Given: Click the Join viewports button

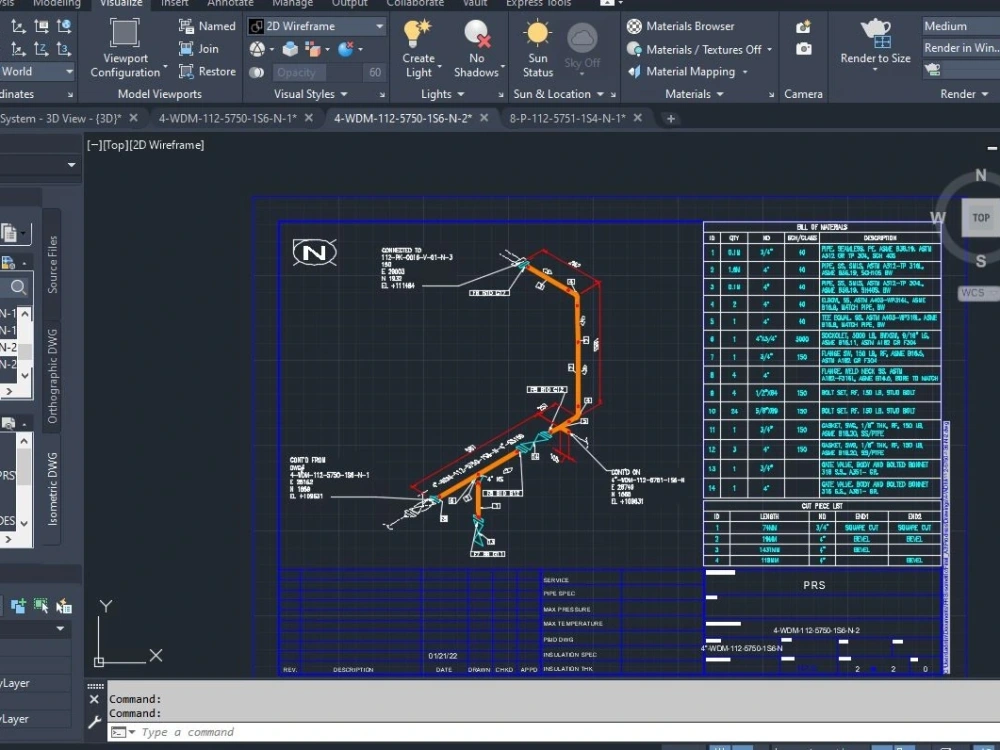Looking at the screenshot, I should coord(198,48).
